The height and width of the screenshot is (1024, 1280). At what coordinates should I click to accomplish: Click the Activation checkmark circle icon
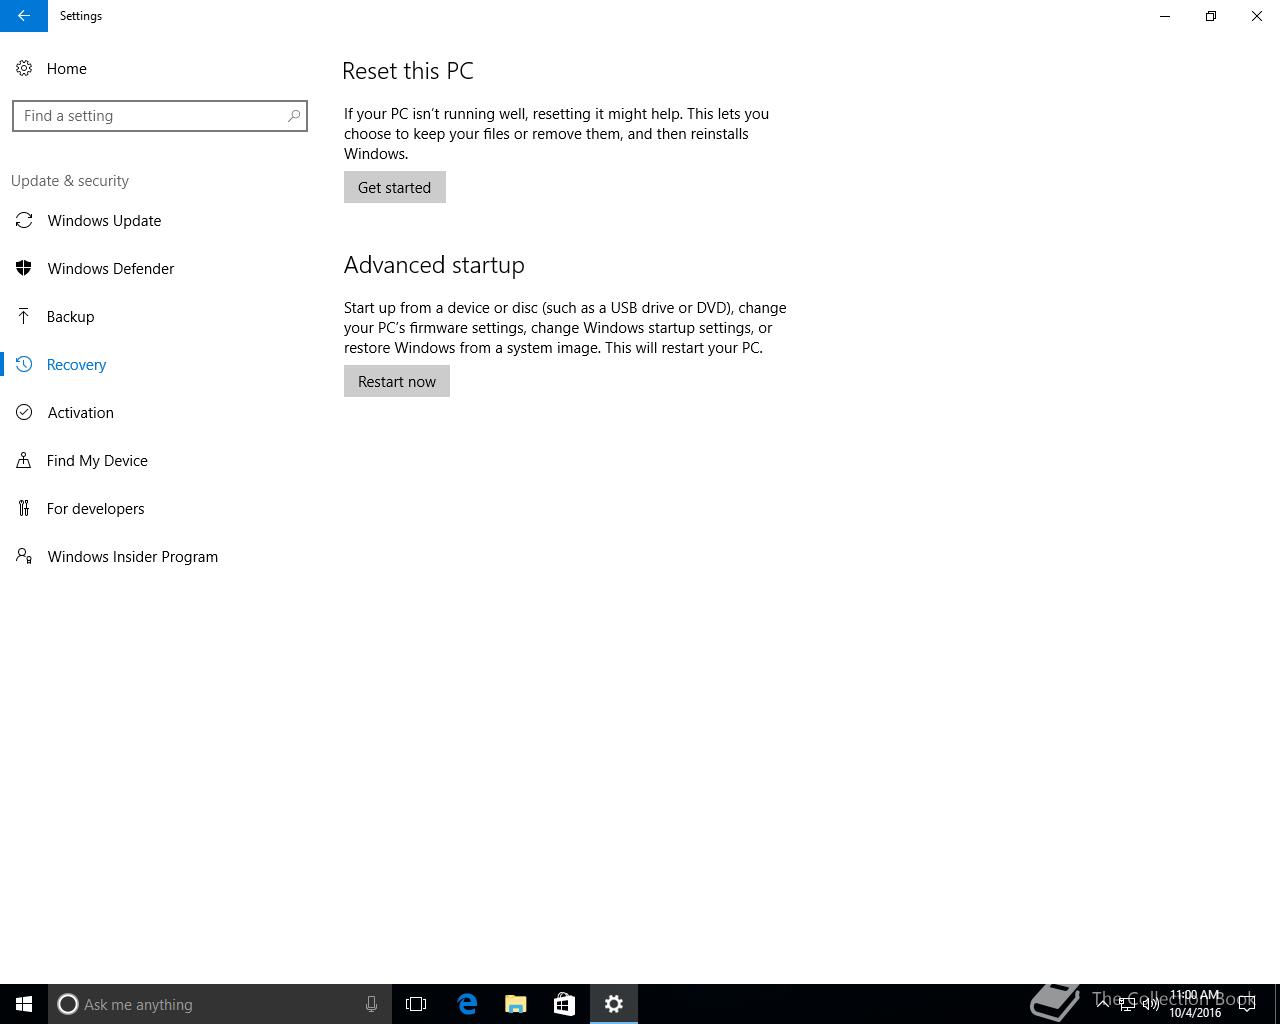pyautogui.click(x=24, y=412)
